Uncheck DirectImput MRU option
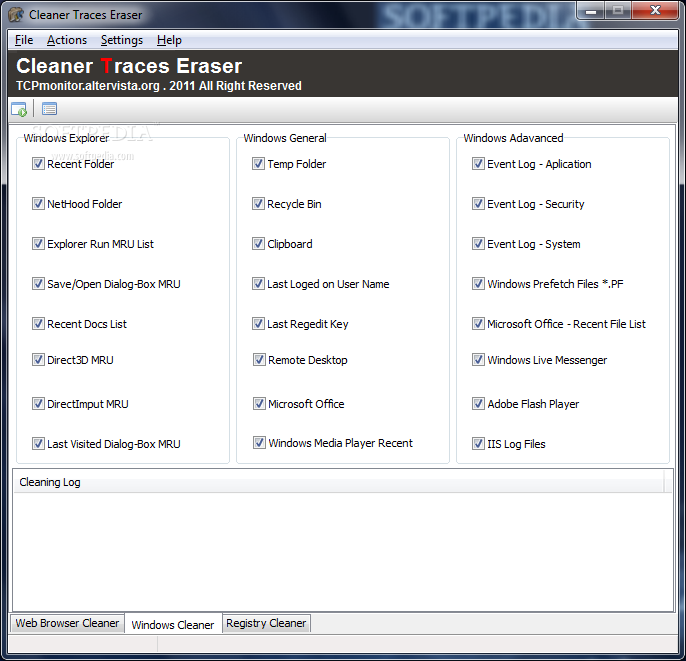Viewport: 686px width, 661px height. click(x=38, y=404)
